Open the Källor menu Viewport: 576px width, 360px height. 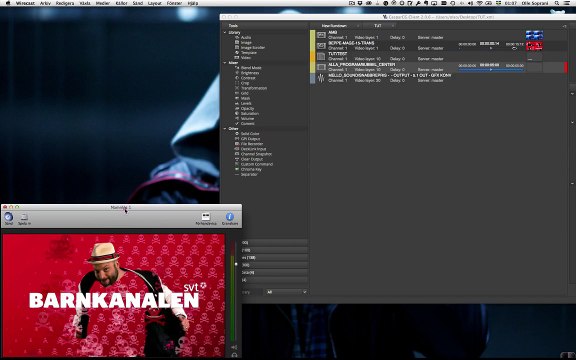[x=122, y=3]
